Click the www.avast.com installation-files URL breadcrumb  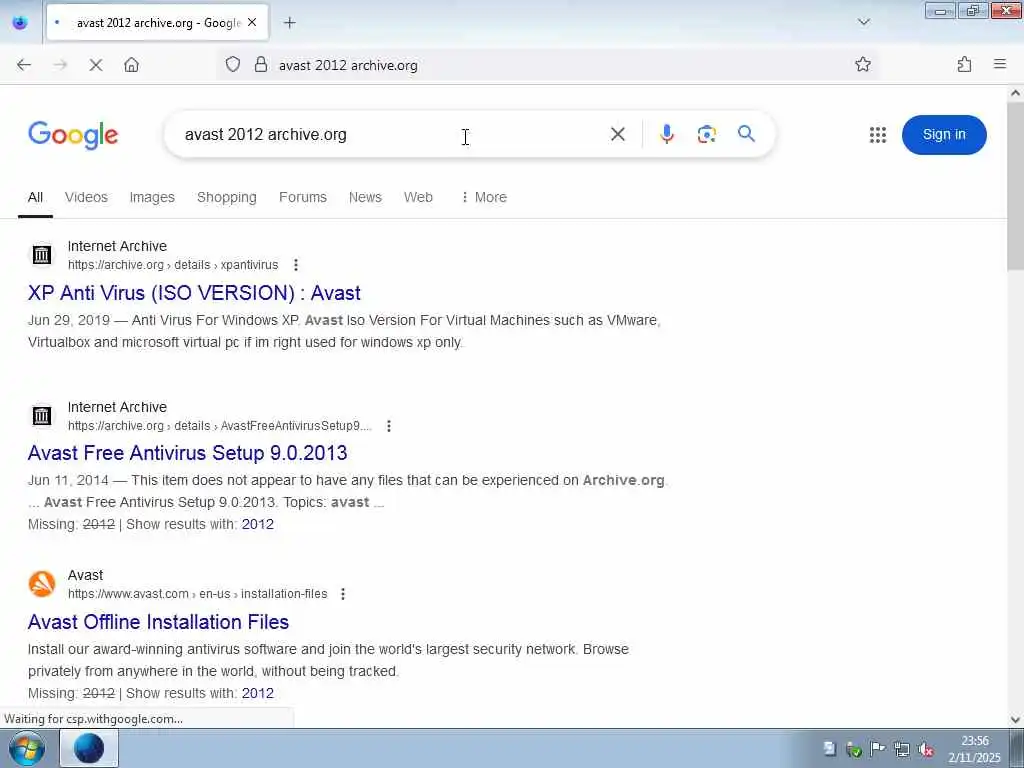[x=197, y=594]
